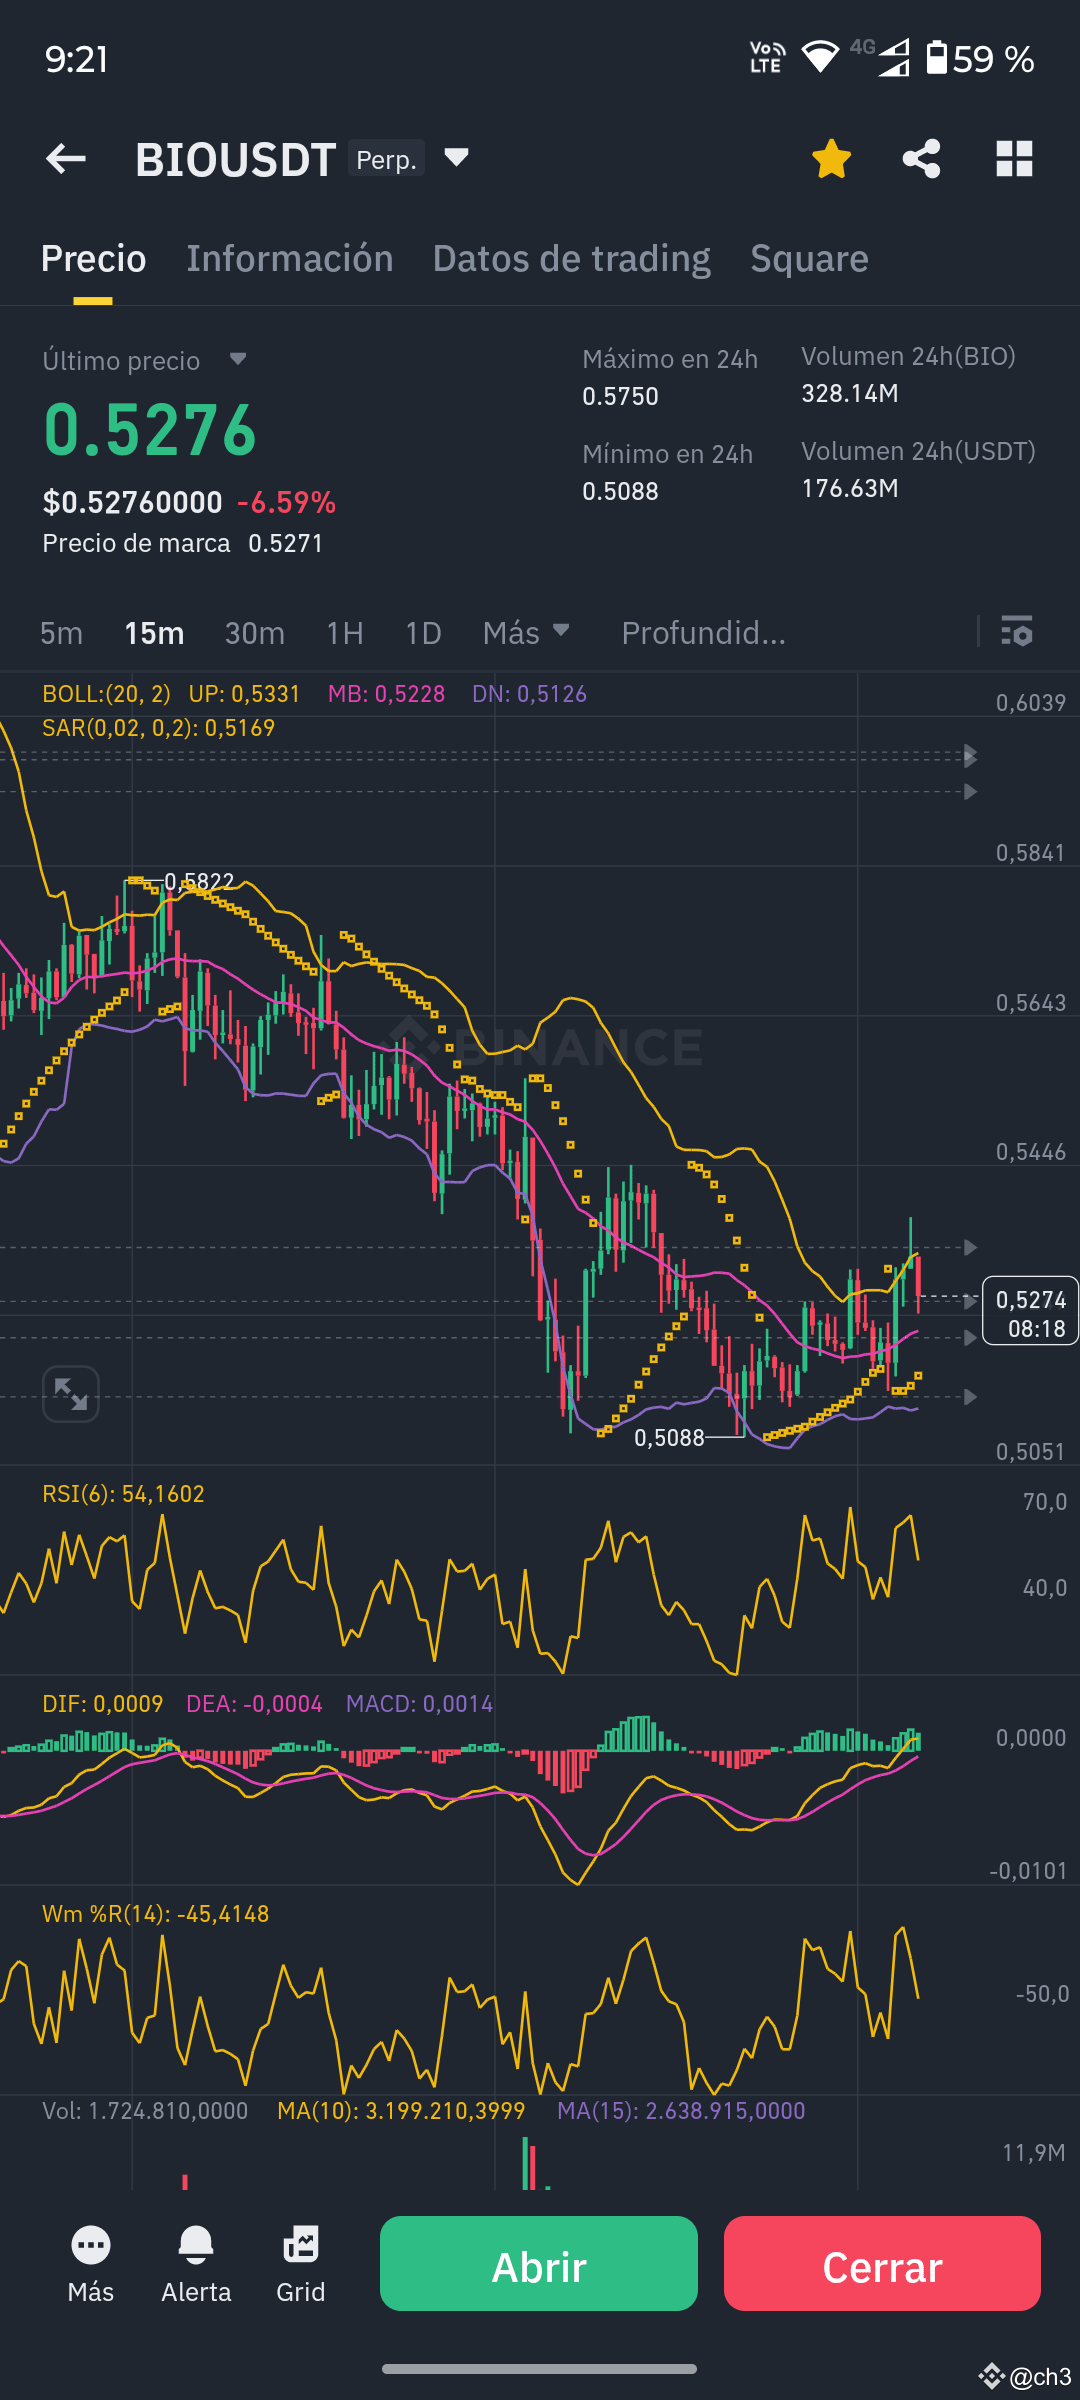
Task: Open the Grid trading icon
Action: click(300, 2265)
